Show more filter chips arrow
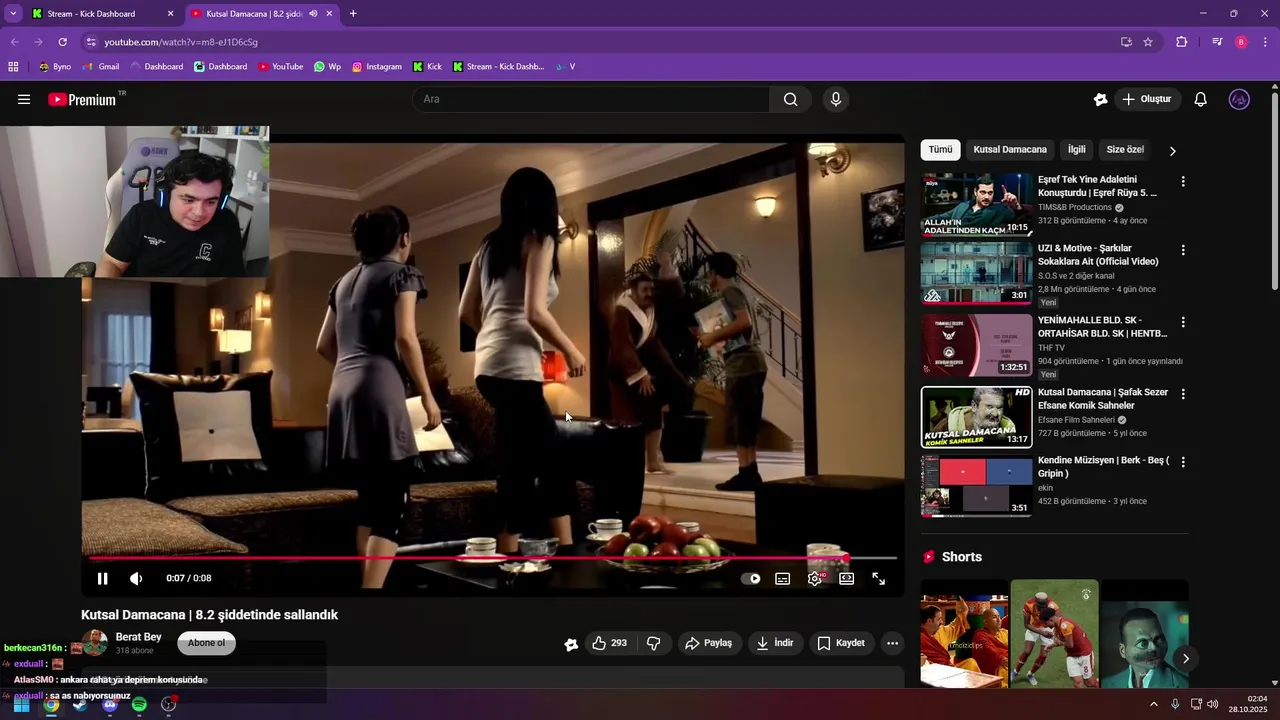This screenshot has width=1280, height=720. tap(1172, 151)
